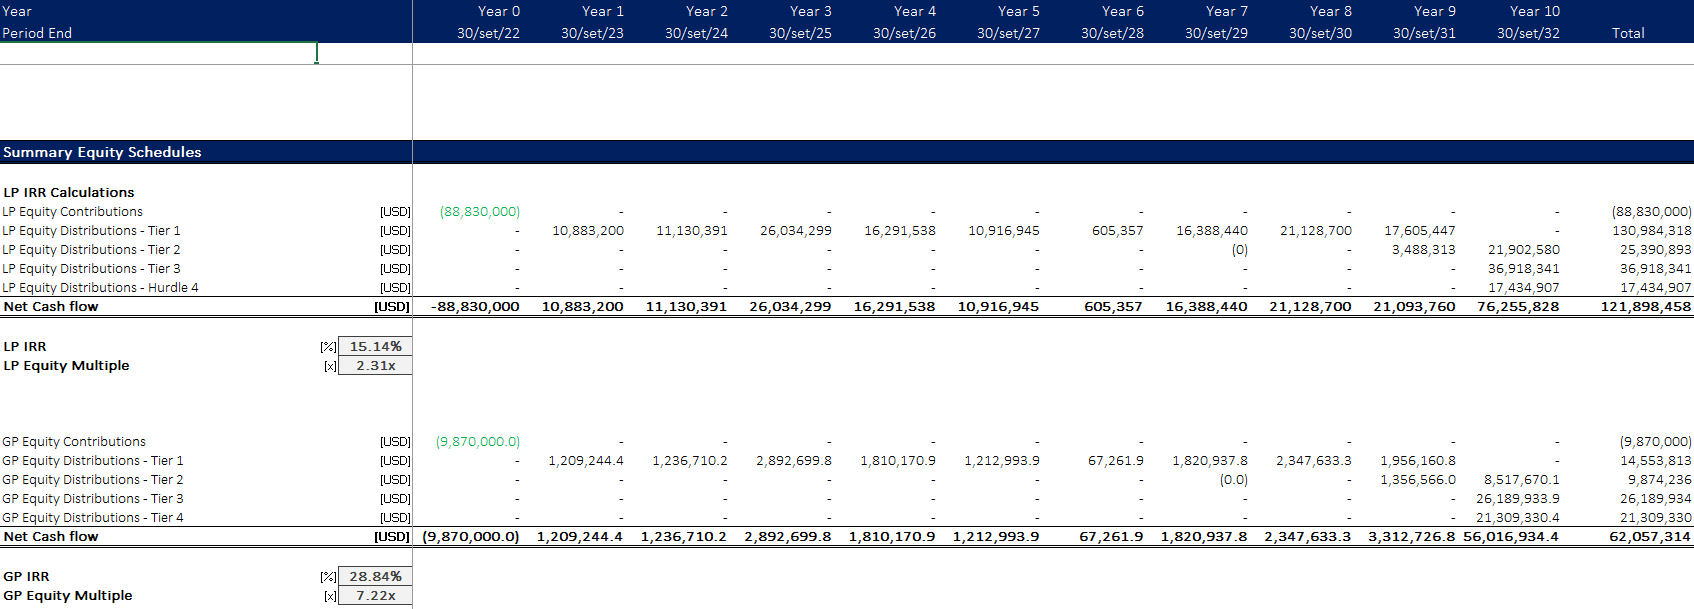Select LP Tier 2 total 25,390,893
This screenshot has height=609, width=1694.
coord(1656,249)
